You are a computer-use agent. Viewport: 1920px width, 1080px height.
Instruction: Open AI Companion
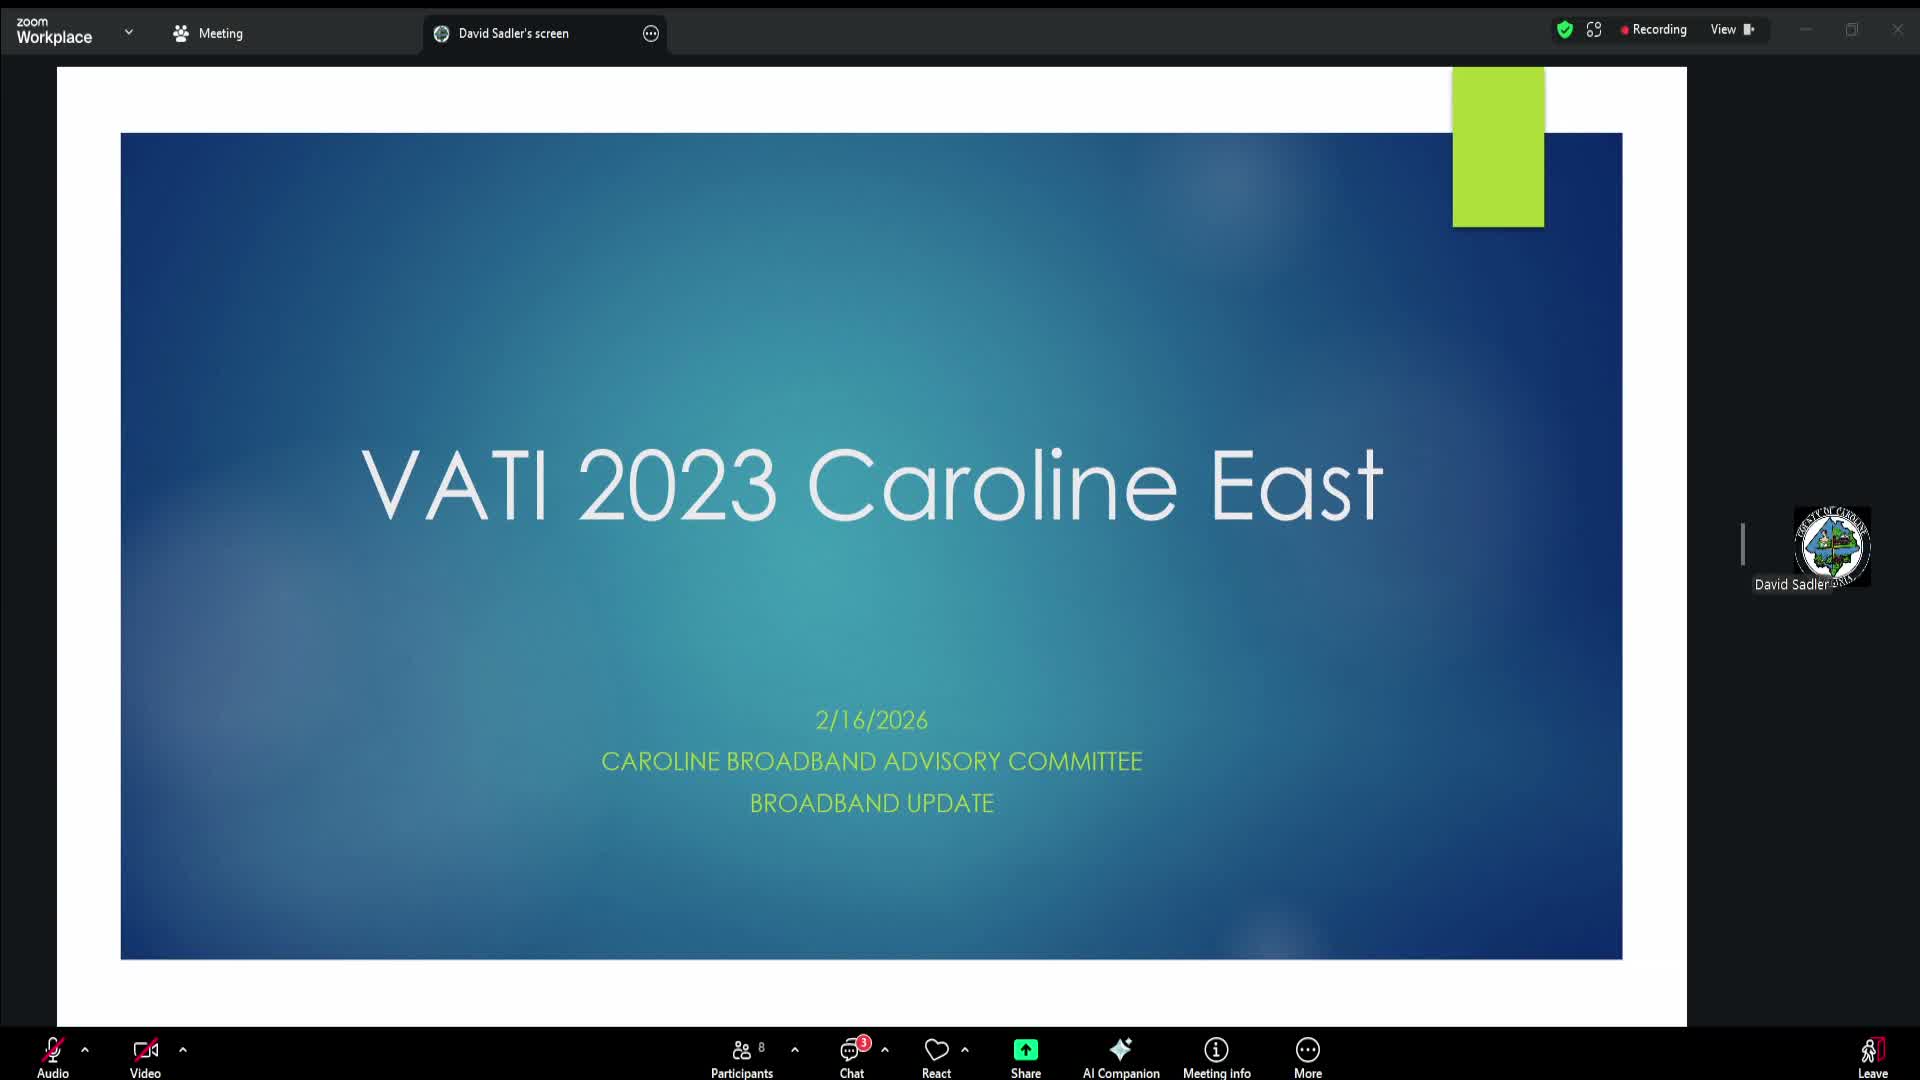1120,1056
